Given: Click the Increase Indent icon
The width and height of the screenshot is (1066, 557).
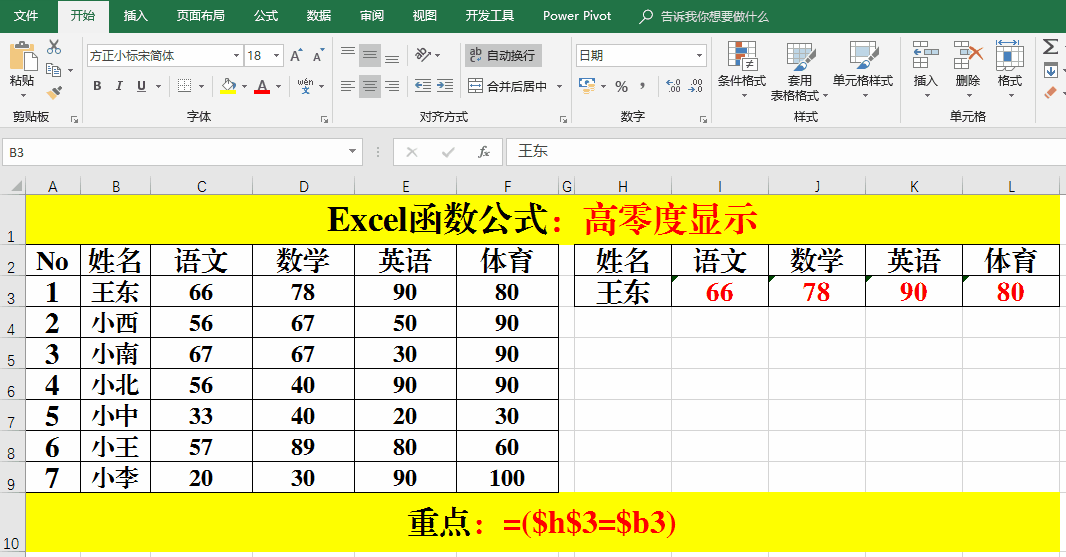Looking at the screenshot, I should (446, 86).
